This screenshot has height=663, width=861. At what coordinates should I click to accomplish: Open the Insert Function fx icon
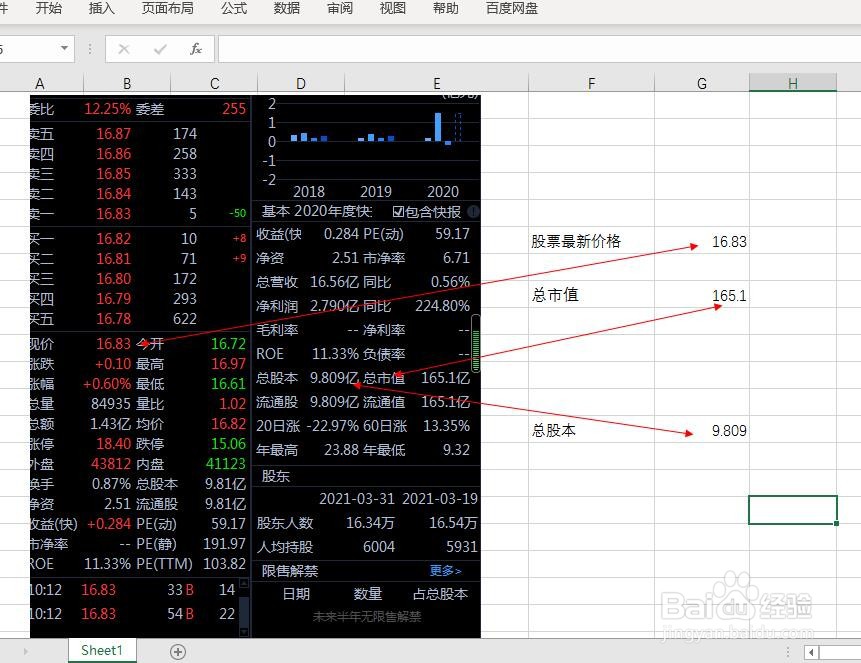tap(196, 49)
